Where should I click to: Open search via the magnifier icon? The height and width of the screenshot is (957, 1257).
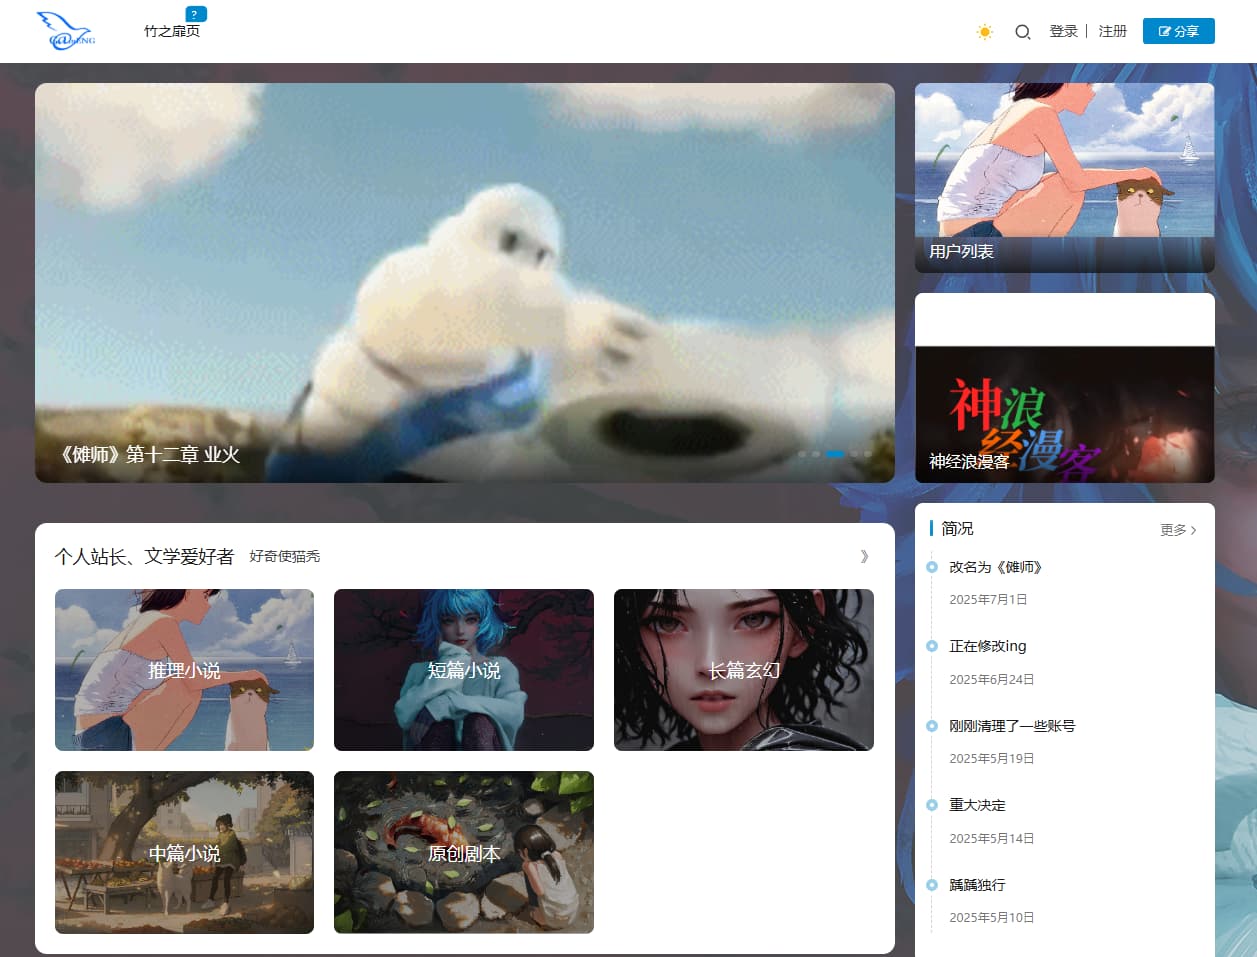[x=1022, y=32]
